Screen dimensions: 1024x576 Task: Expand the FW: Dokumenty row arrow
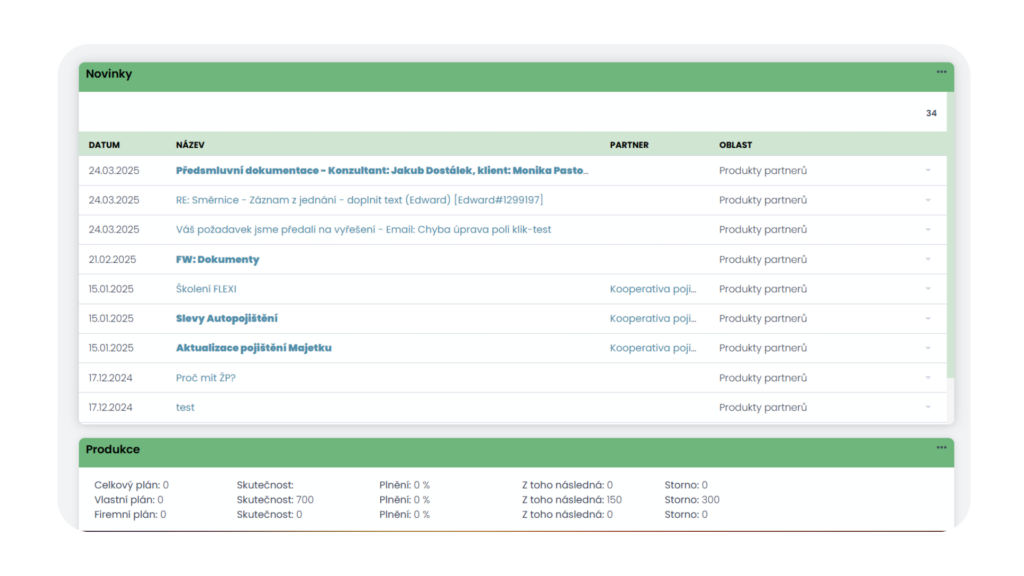(x=928, y=260)
